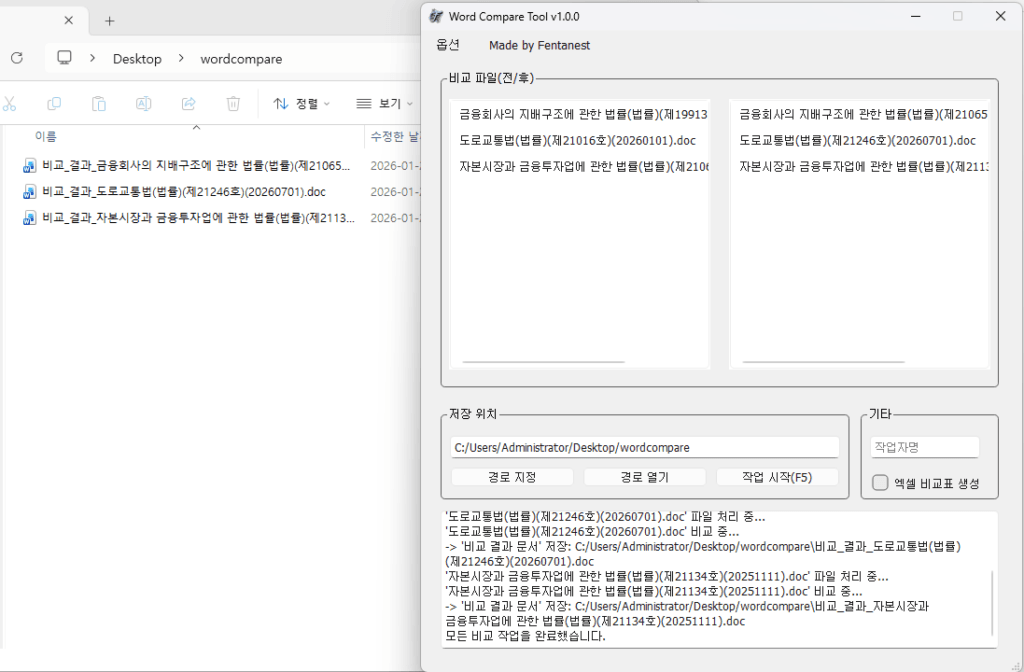Click the Delete trash icon in the toolbar
The width and height of the screenshot is (1024, 672).
pyautogui.click(x=231, y=103)
